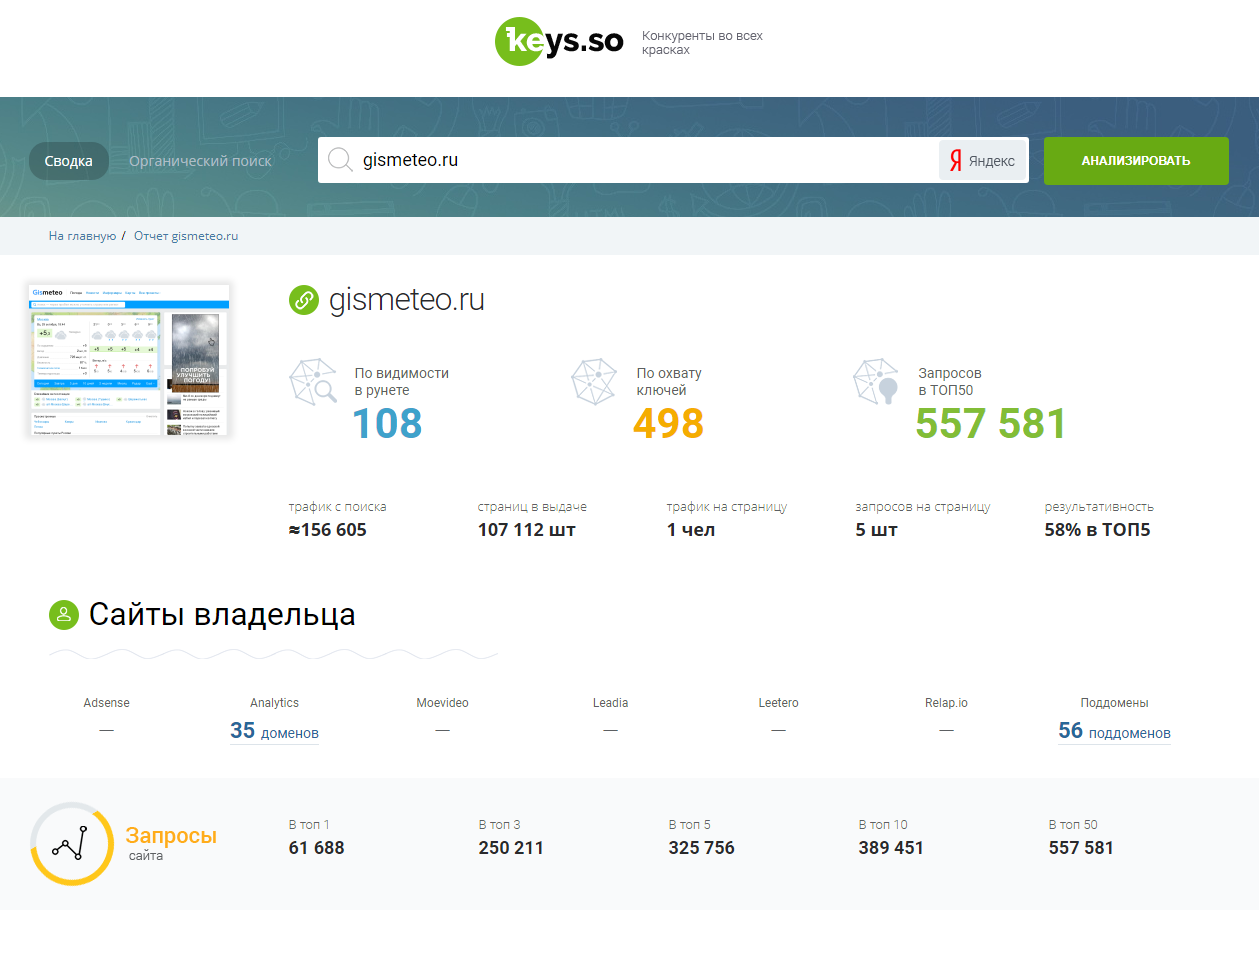Click the green link icon beside gismeteo.ru
This screenshot has width=1259, height=953.
(303, 299)
